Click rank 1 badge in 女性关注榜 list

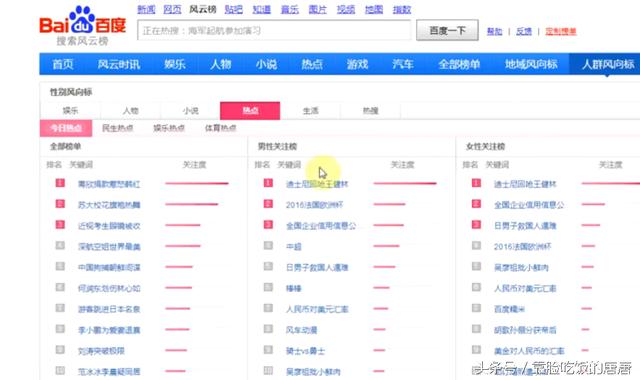pyautogui.click(x=476, y=183)
